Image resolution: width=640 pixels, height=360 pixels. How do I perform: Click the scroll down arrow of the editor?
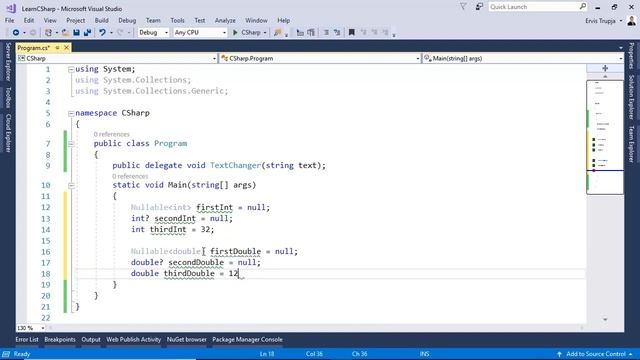(x=605, y=319)
